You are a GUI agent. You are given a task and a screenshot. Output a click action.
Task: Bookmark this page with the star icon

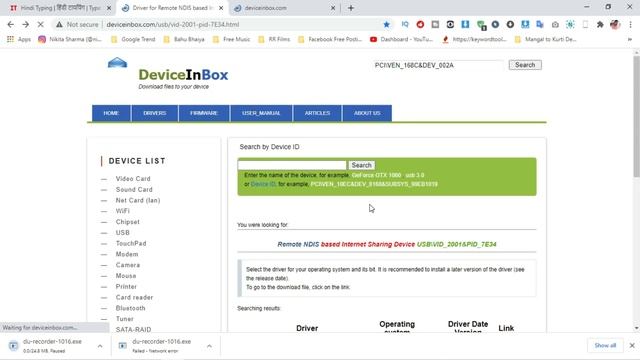point(387,24)
